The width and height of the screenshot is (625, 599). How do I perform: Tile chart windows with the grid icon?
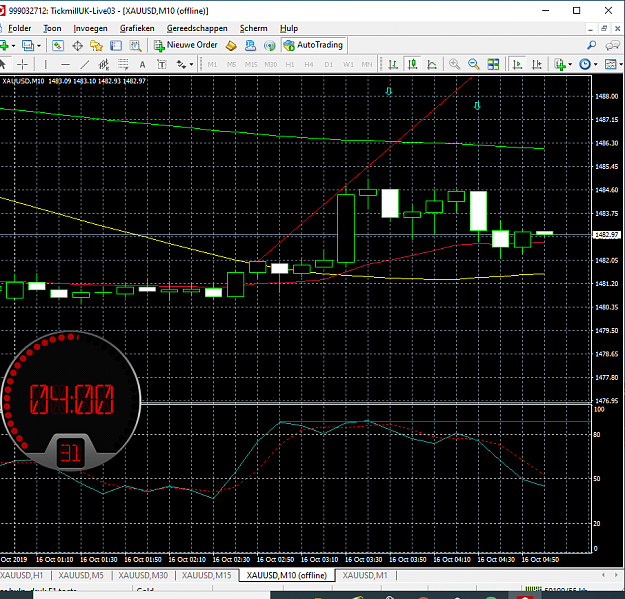coord(493,64)
